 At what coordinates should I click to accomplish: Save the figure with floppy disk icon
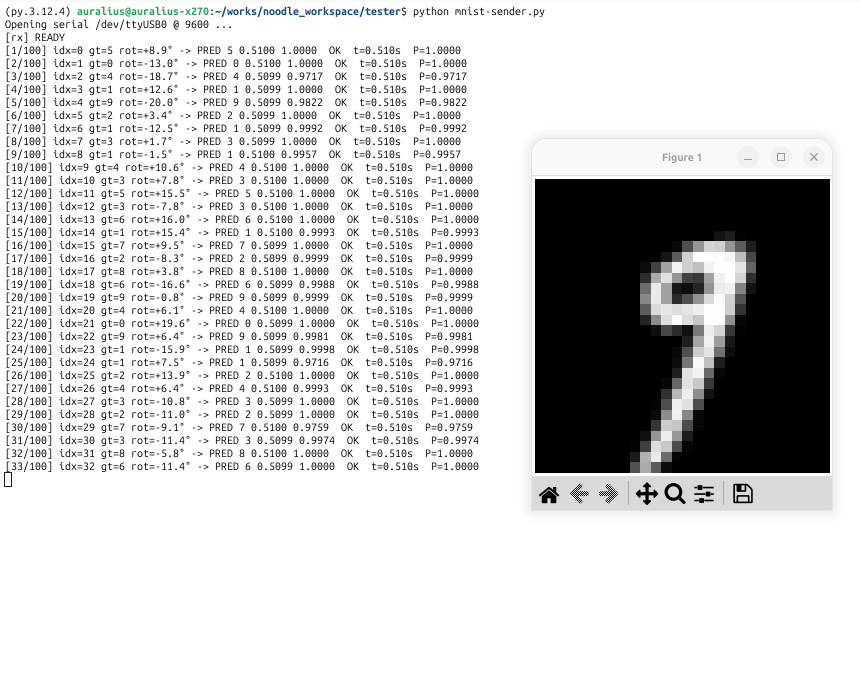pyautogui.click(x=742, y=494)
